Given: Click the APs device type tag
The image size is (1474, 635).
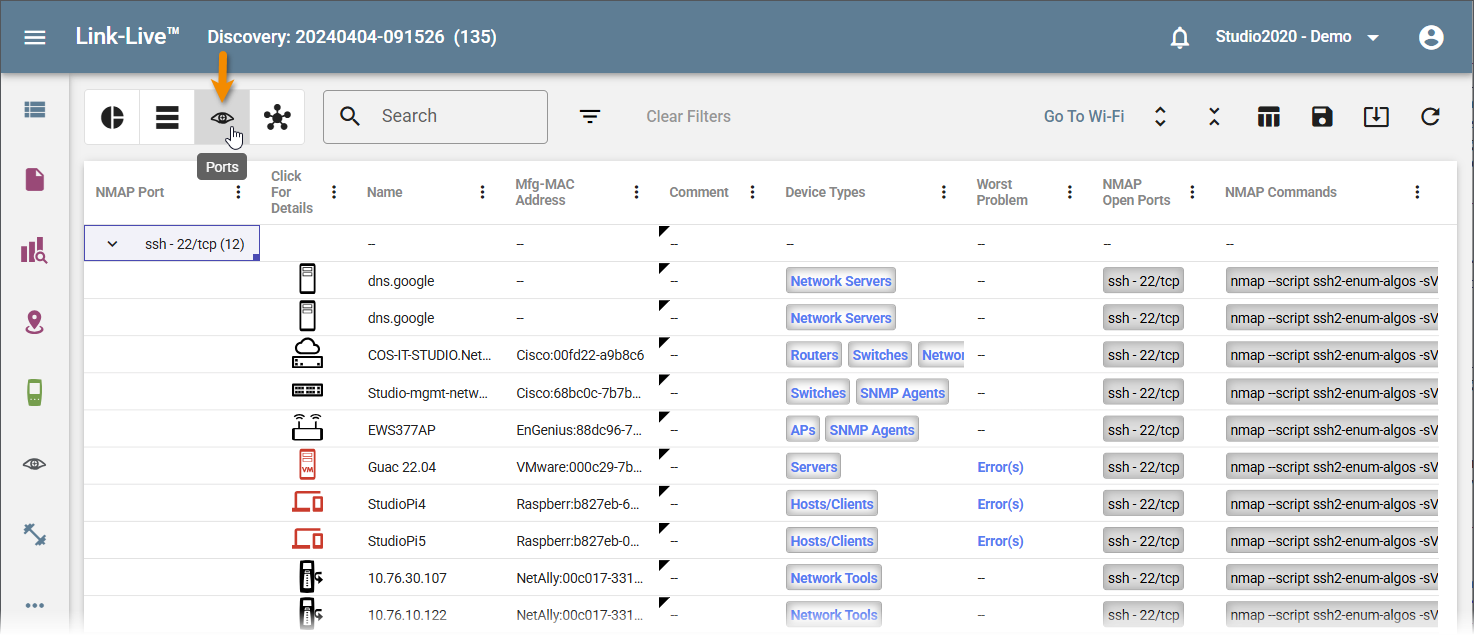Looking at the screenshot, I should (804, 430).
